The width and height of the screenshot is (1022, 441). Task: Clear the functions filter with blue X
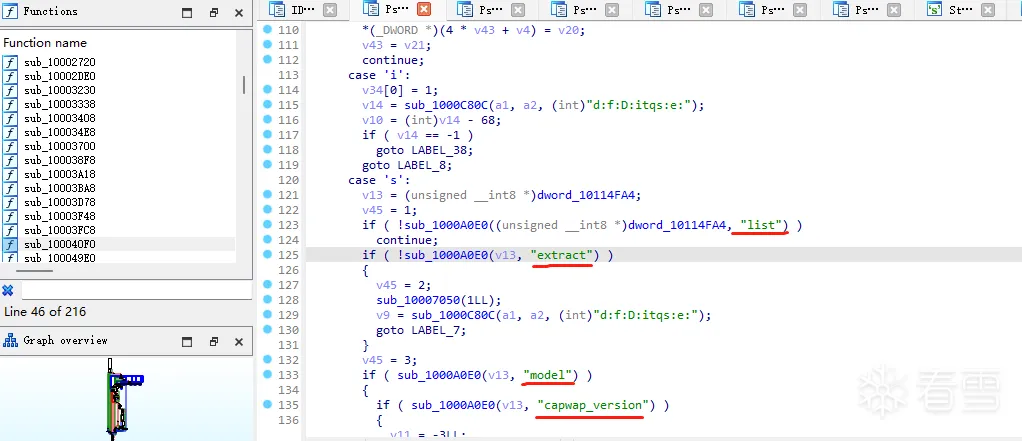8,291
